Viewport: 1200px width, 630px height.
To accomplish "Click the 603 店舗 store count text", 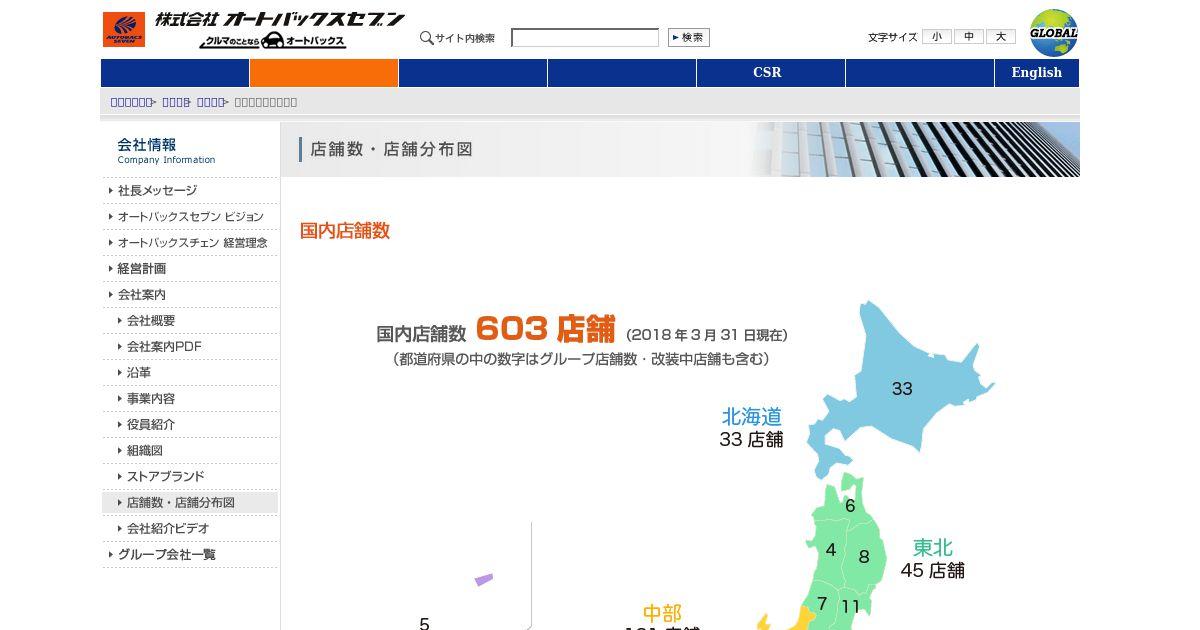I will [545, 329].
